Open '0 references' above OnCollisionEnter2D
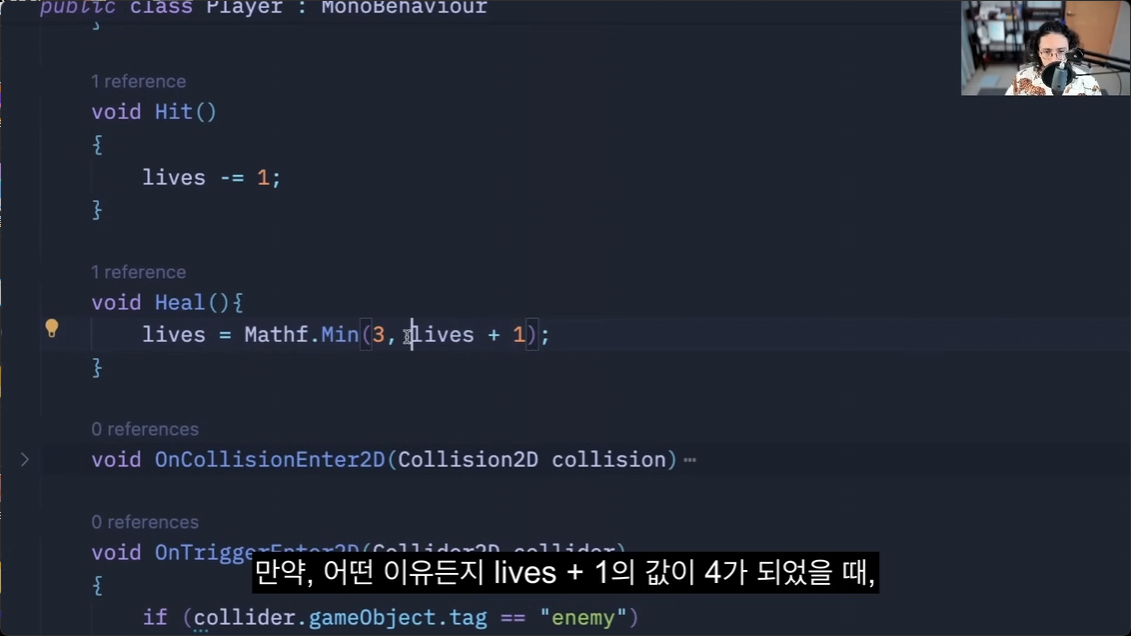The image size is (1131, 636). coord(145,429)
